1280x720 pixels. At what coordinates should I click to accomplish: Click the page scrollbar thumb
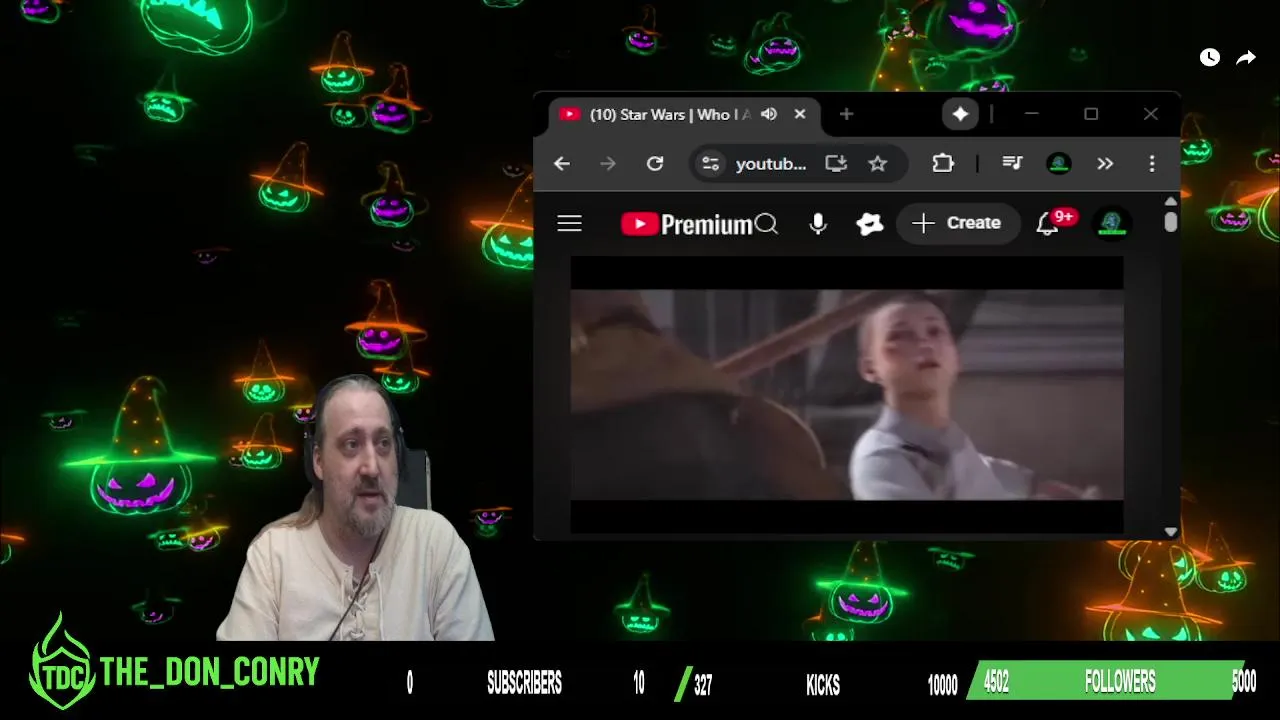coord(1171,222)
